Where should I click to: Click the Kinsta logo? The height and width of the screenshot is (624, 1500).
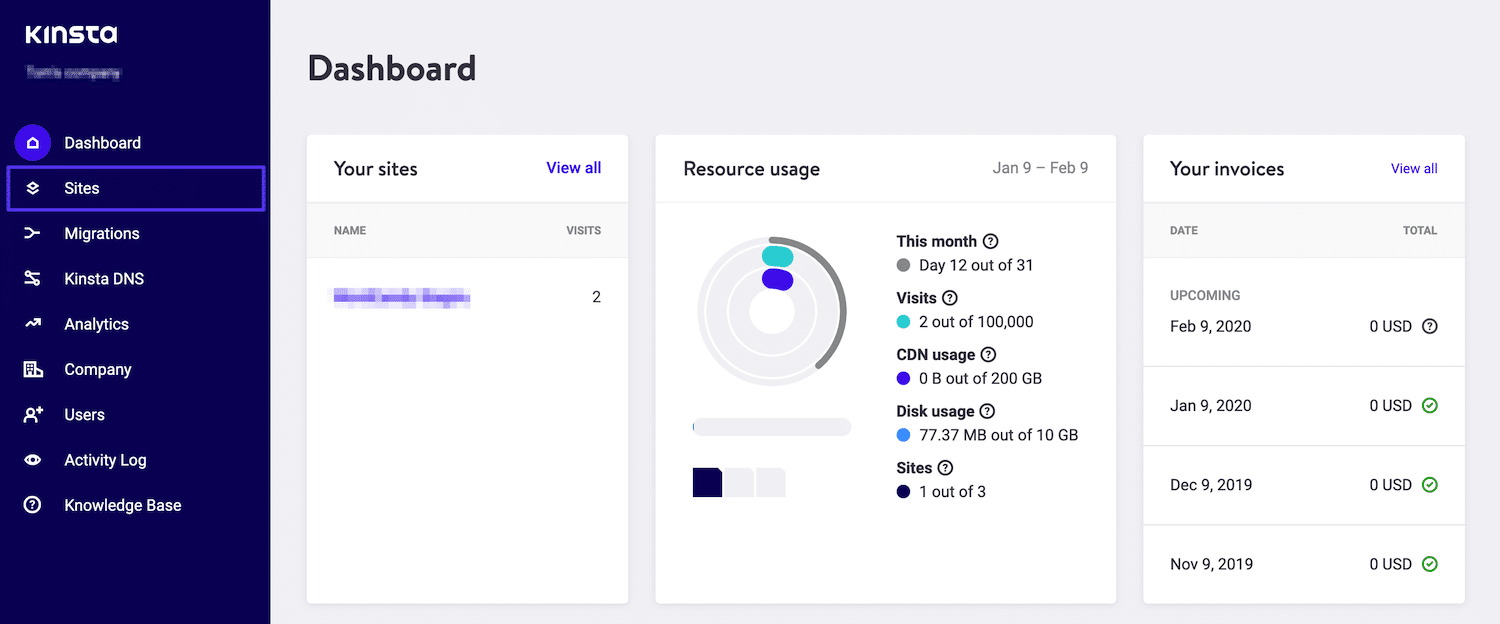click(x=70, y=33)
